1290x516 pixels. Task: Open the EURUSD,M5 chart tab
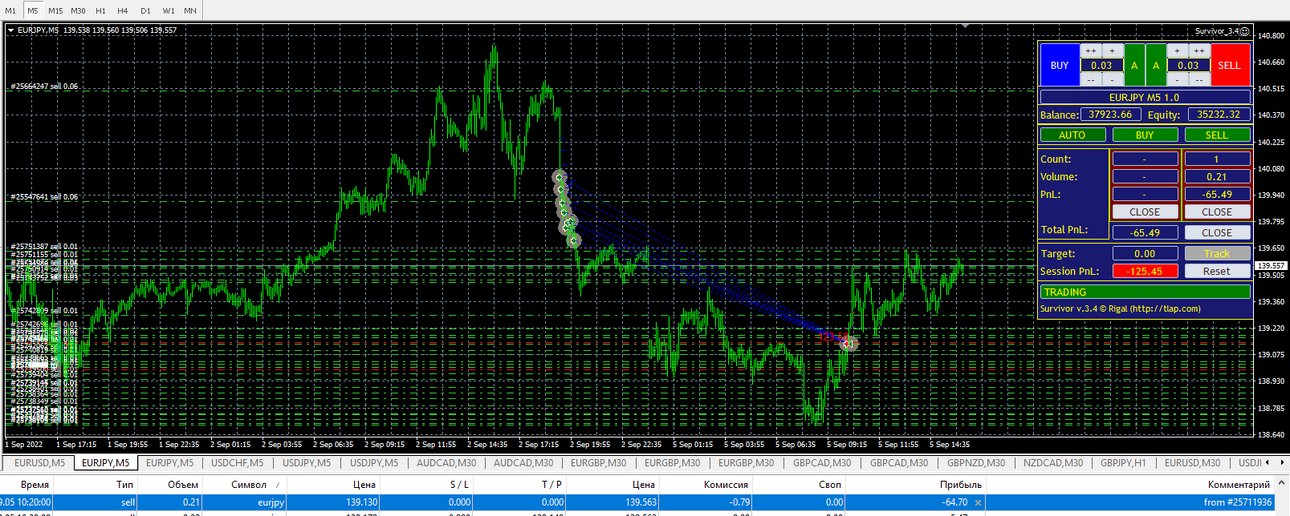tap(39, 463)
